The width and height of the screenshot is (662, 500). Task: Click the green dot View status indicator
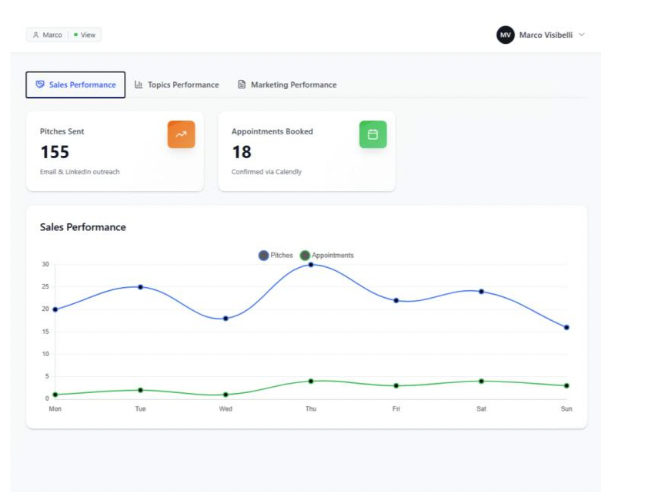[x=75, y=35]
